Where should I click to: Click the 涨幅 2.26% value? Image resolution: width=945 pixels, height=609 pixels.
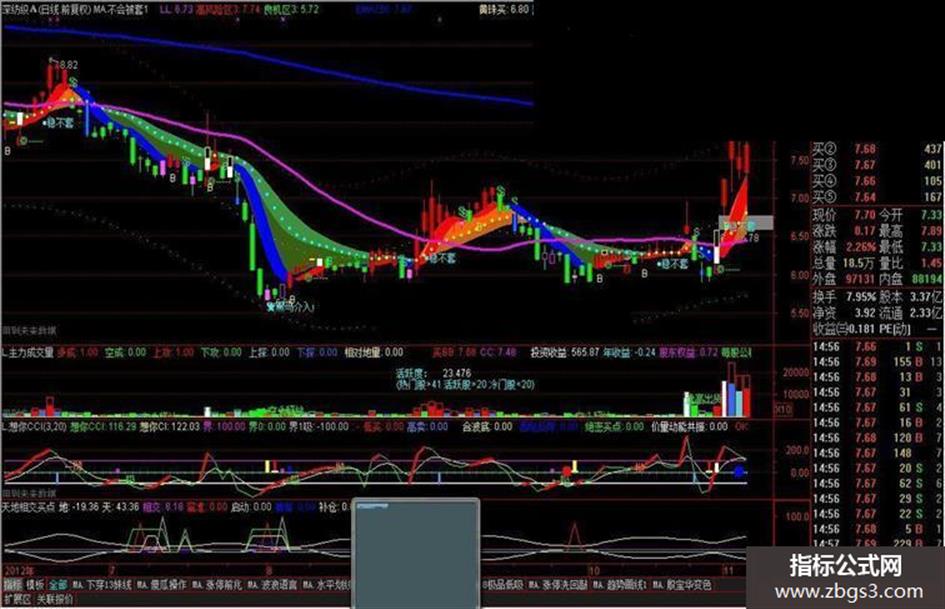859,247
